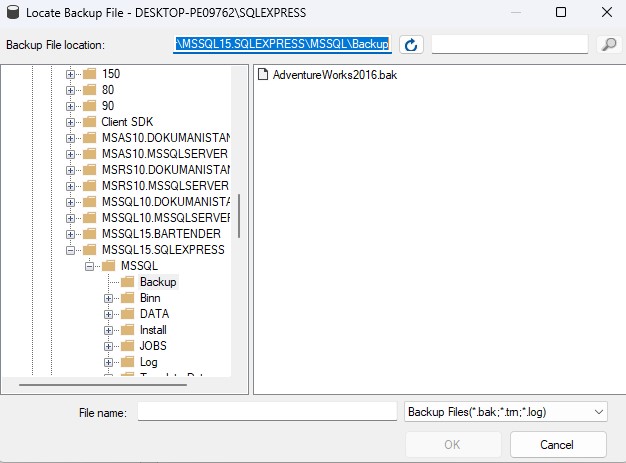
Task: Select the MSSQL folder label
Action: click(x=139, y=265)
